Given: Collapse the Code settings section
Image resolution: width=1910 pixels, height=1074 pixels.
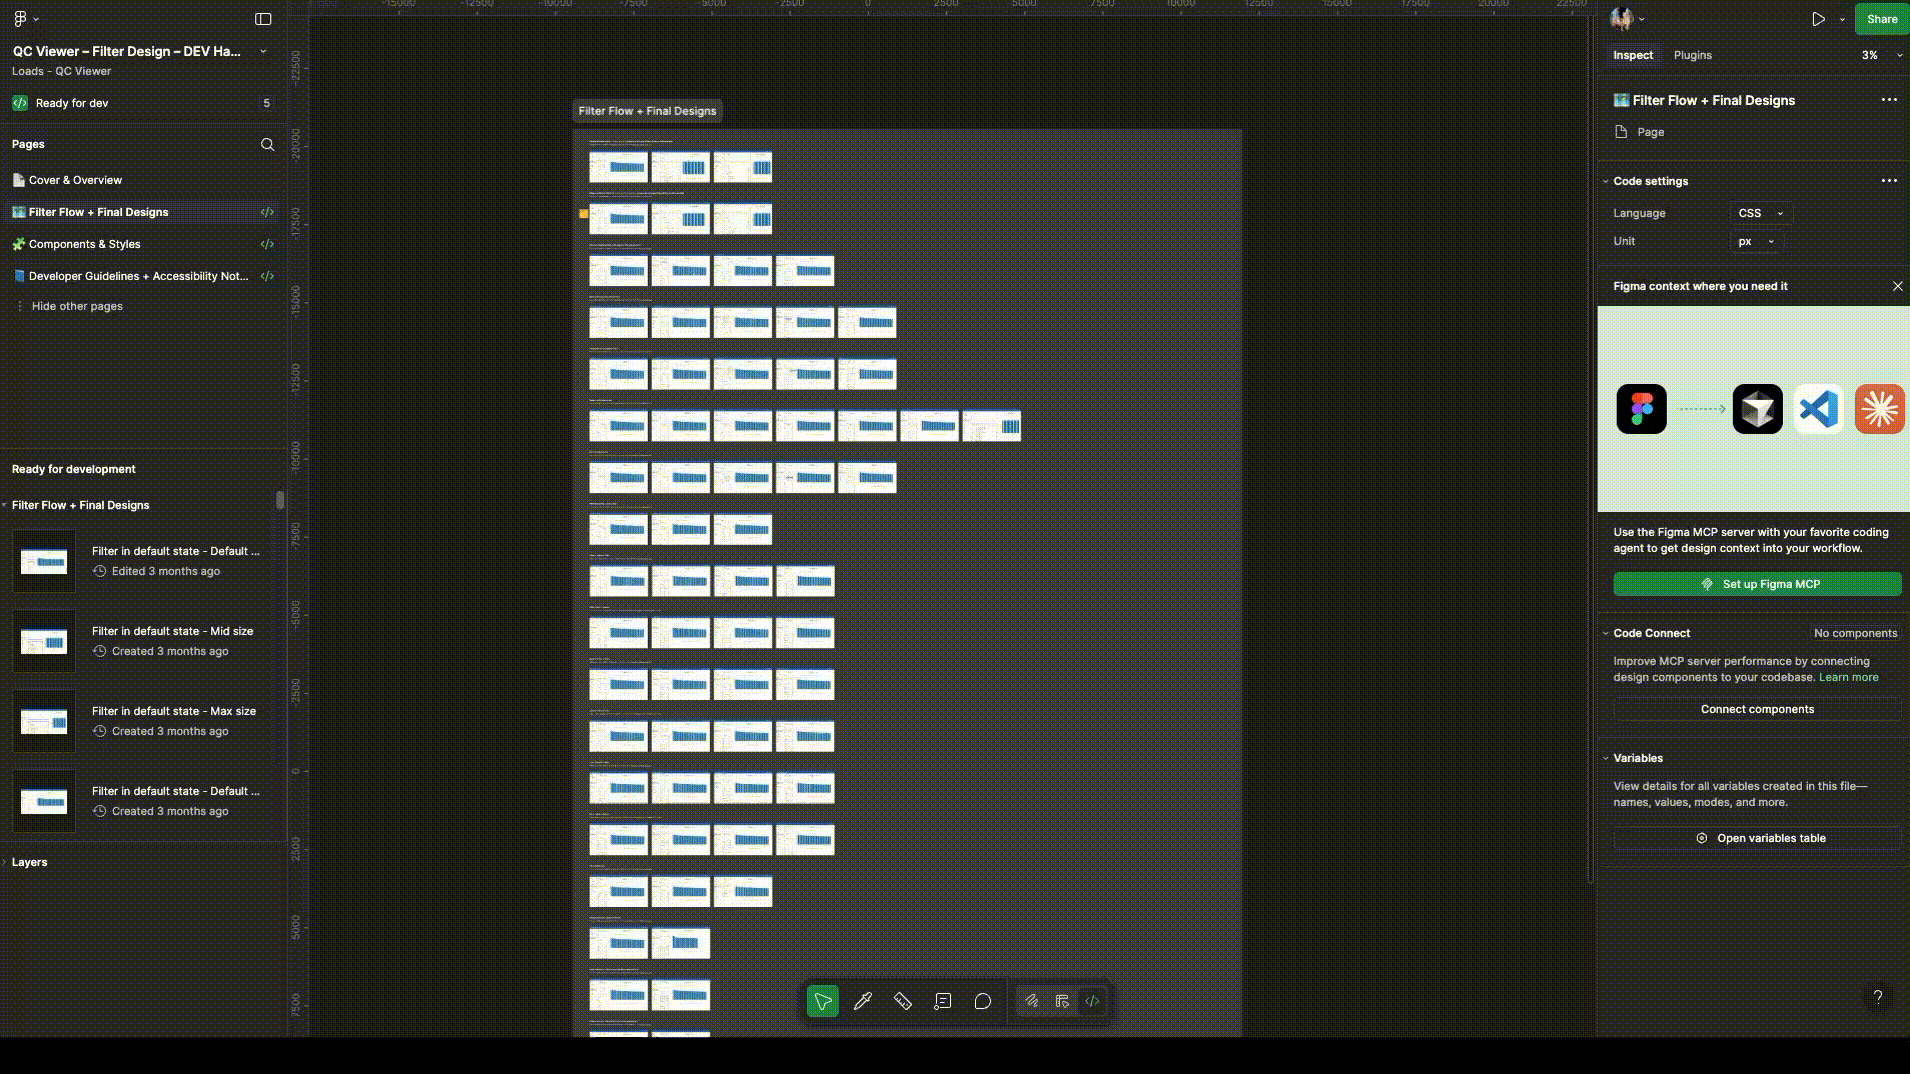Looking at the screenshot, I should pos(1606,181).
